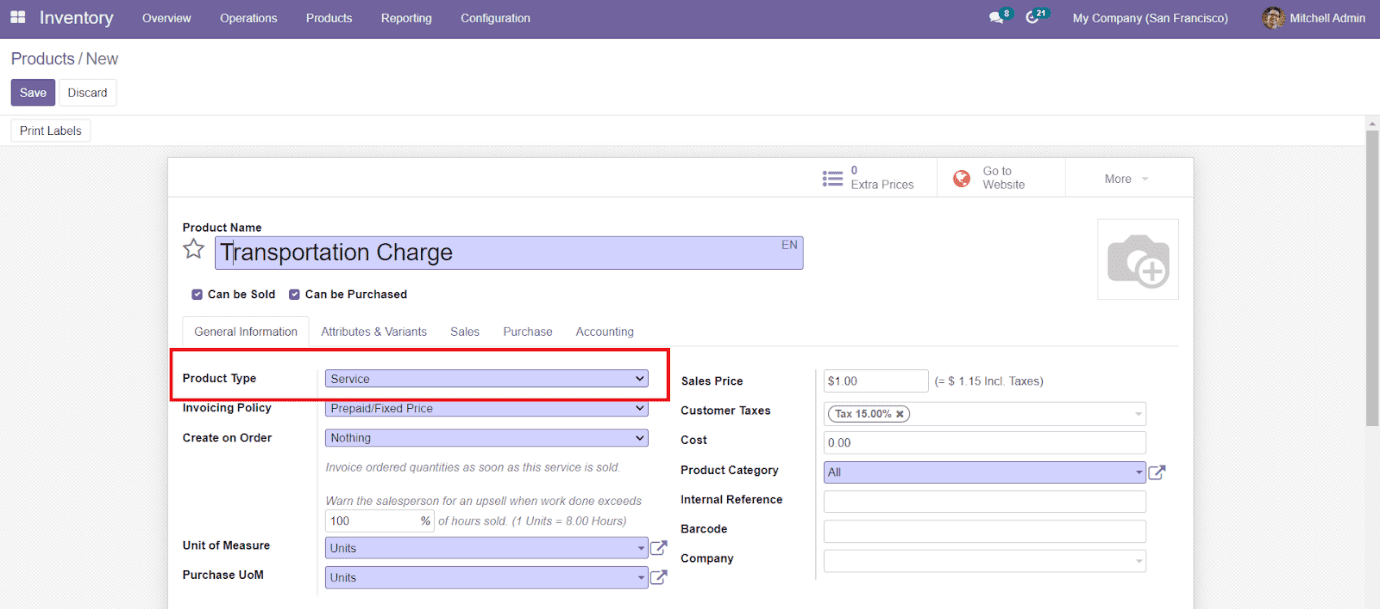
Task: Open Unit of Measure via external link icon
Action: (x=658, y=547)
